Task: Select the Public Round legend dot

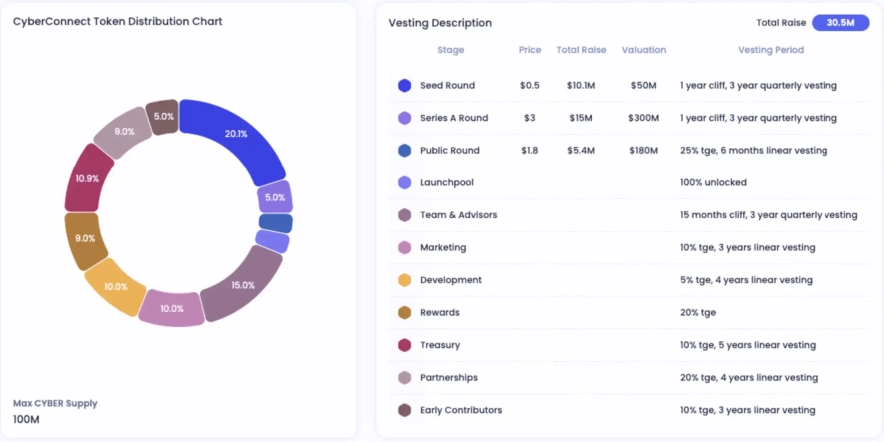Action: 404,151
